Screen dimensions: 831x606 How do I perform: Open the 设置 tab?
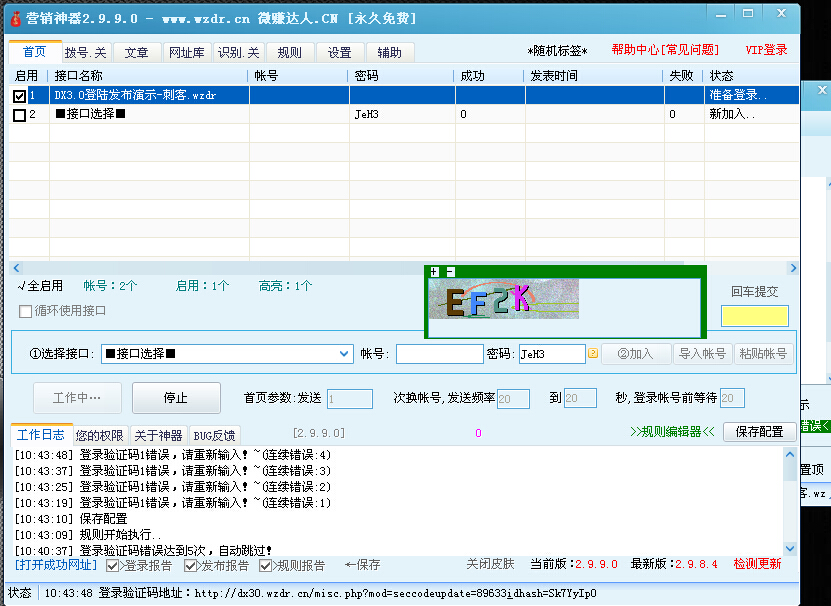point(339,53)
